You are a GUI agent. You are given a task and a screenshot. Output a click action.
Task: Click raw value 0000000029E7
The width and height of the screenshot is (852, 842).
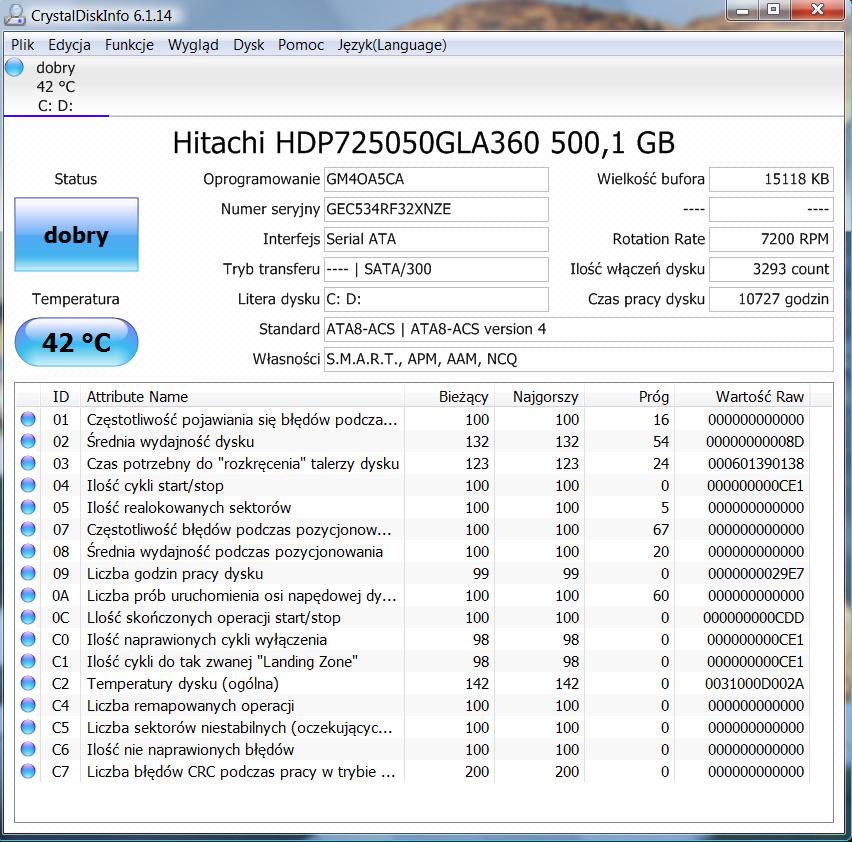756,574
